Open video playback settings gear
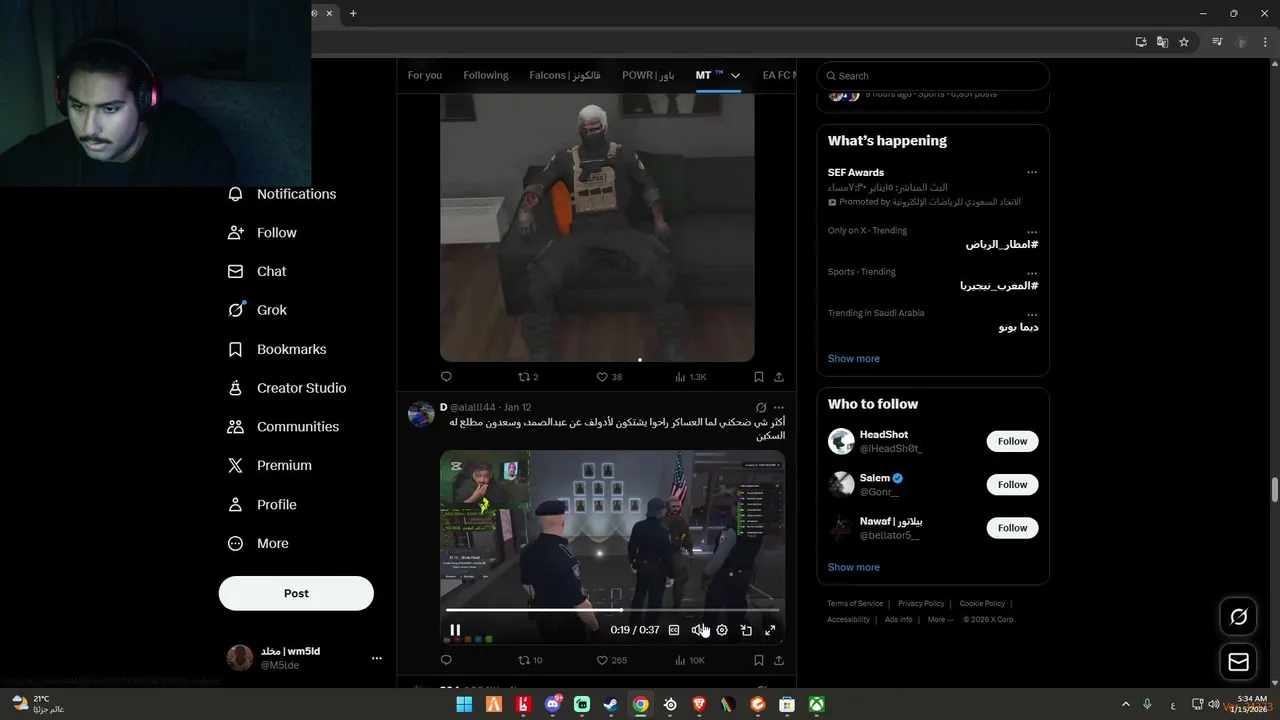The width and height of the screenshot is (1280, 720). pyautogui.click(x=722, y=630)
